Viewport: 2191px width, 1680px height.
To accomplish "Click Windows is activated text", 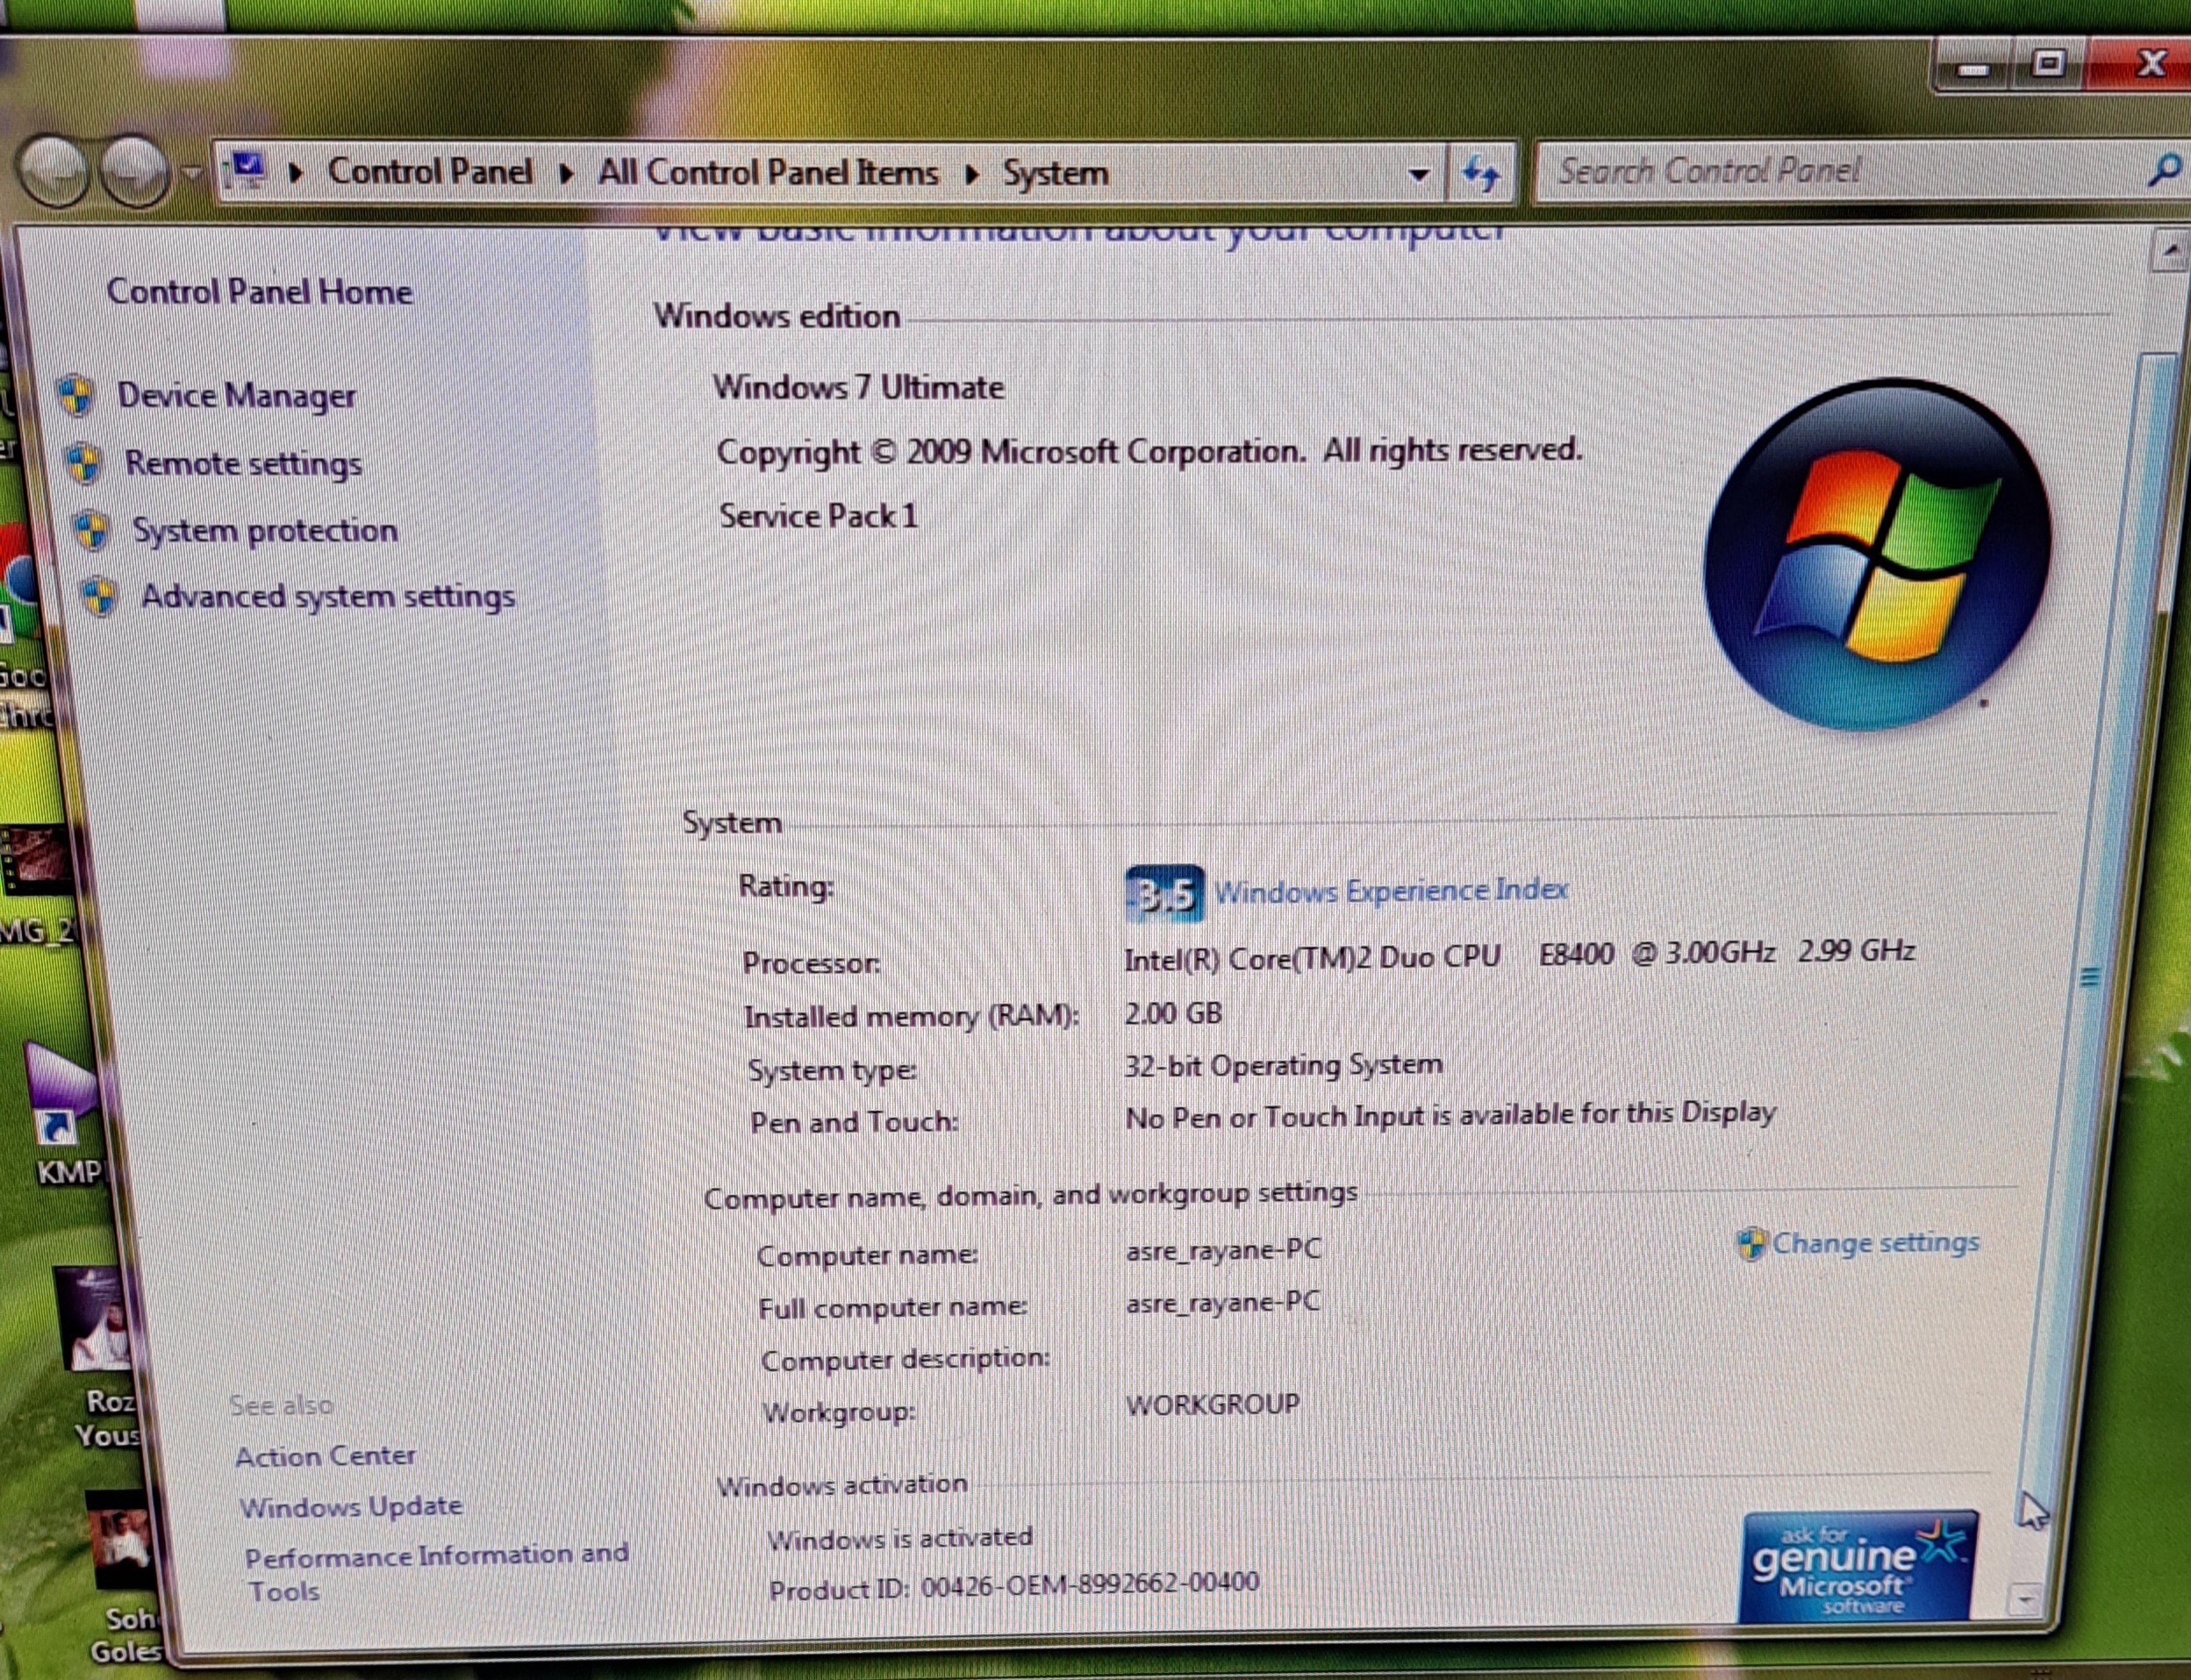I will coord(899,1538).
